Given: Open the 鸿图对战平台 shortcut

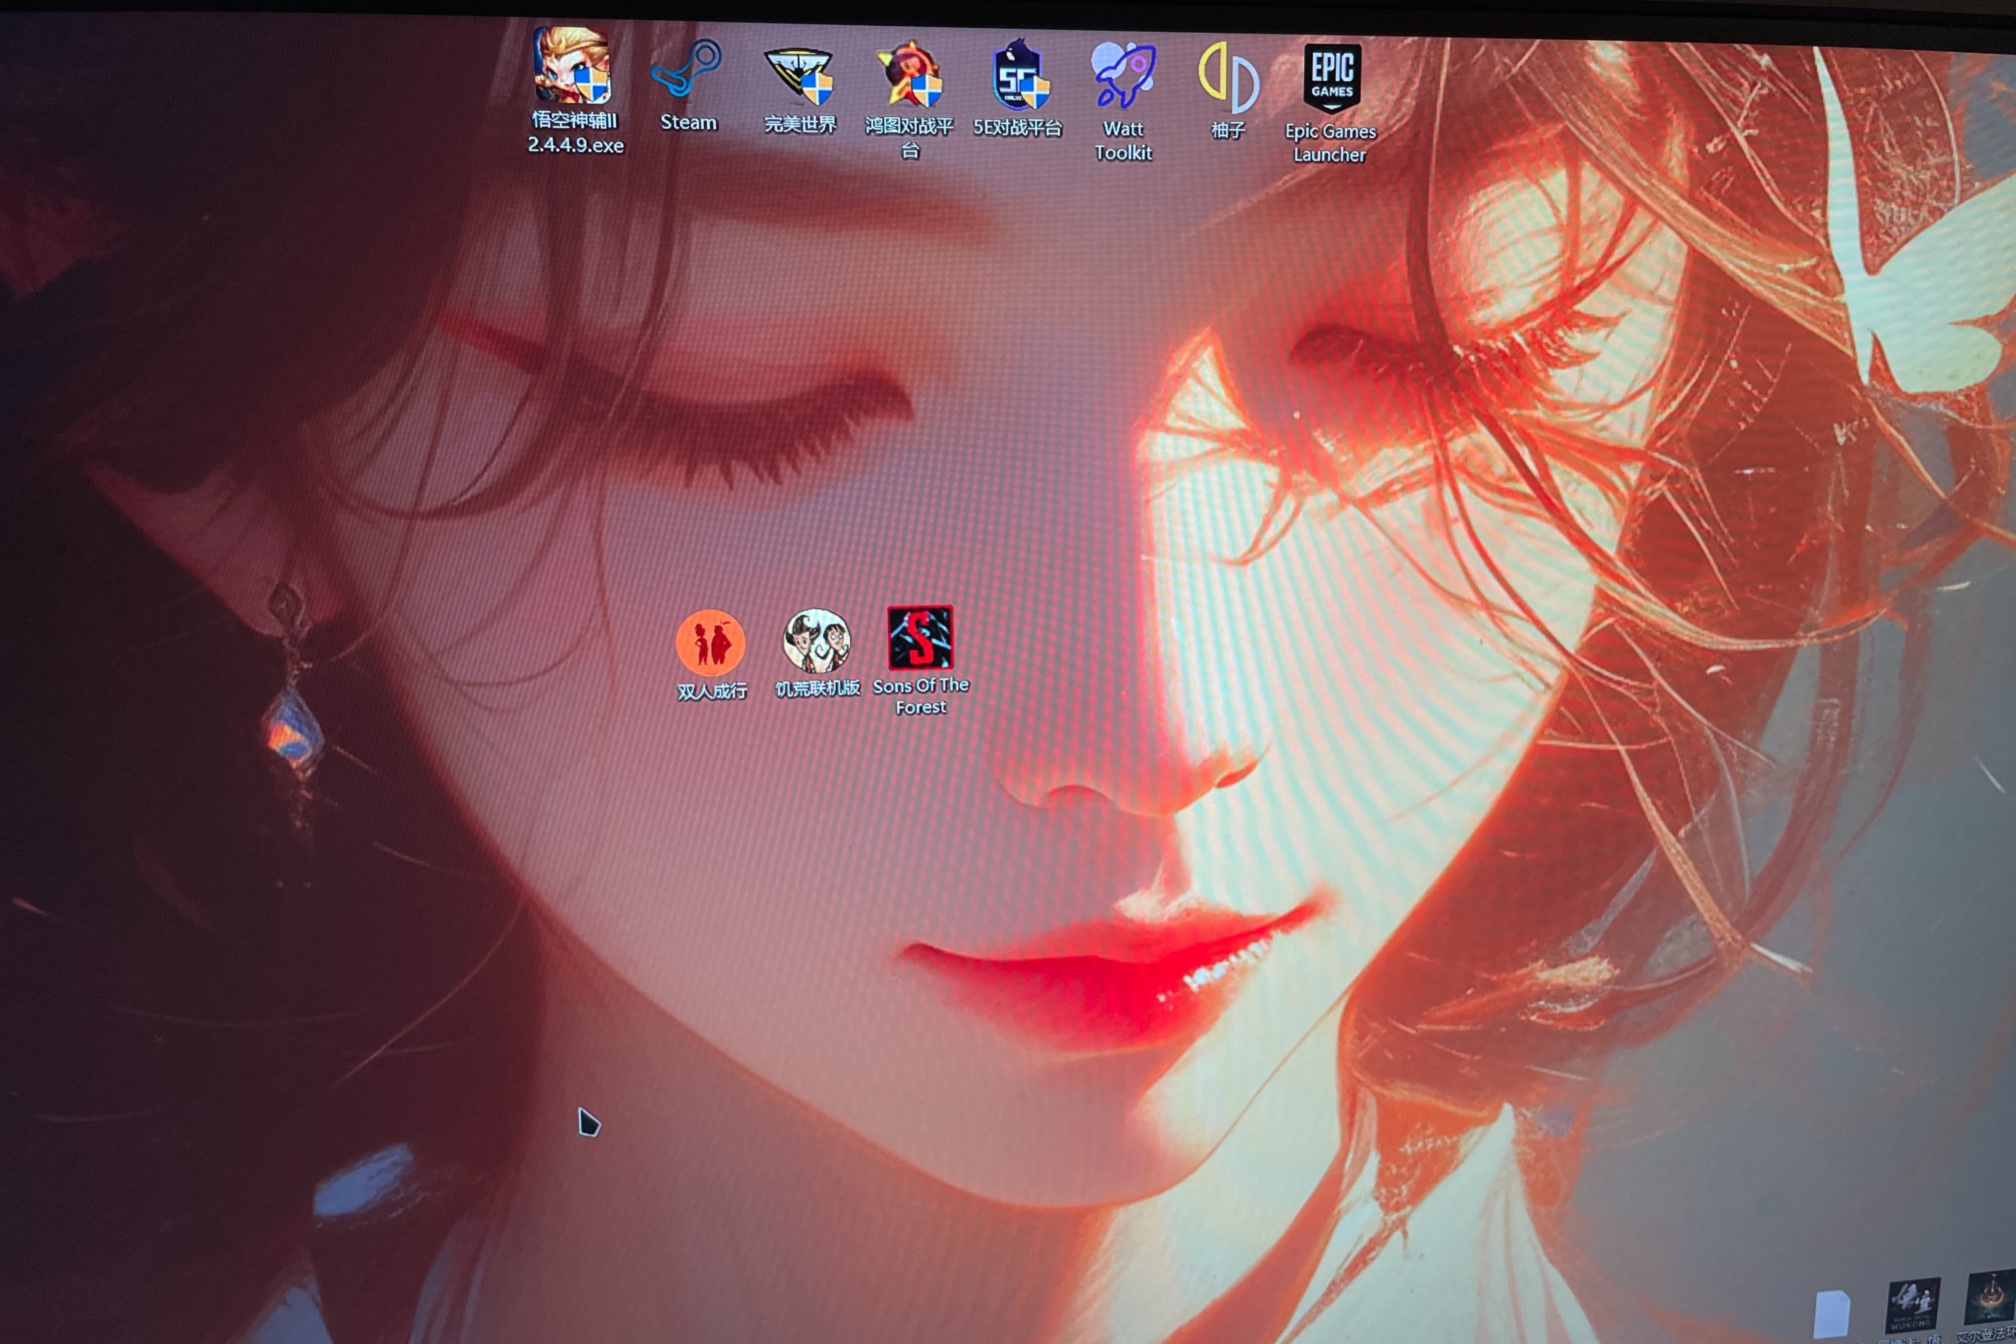Looking at the screenshot, I should click(x=909, y=74).
